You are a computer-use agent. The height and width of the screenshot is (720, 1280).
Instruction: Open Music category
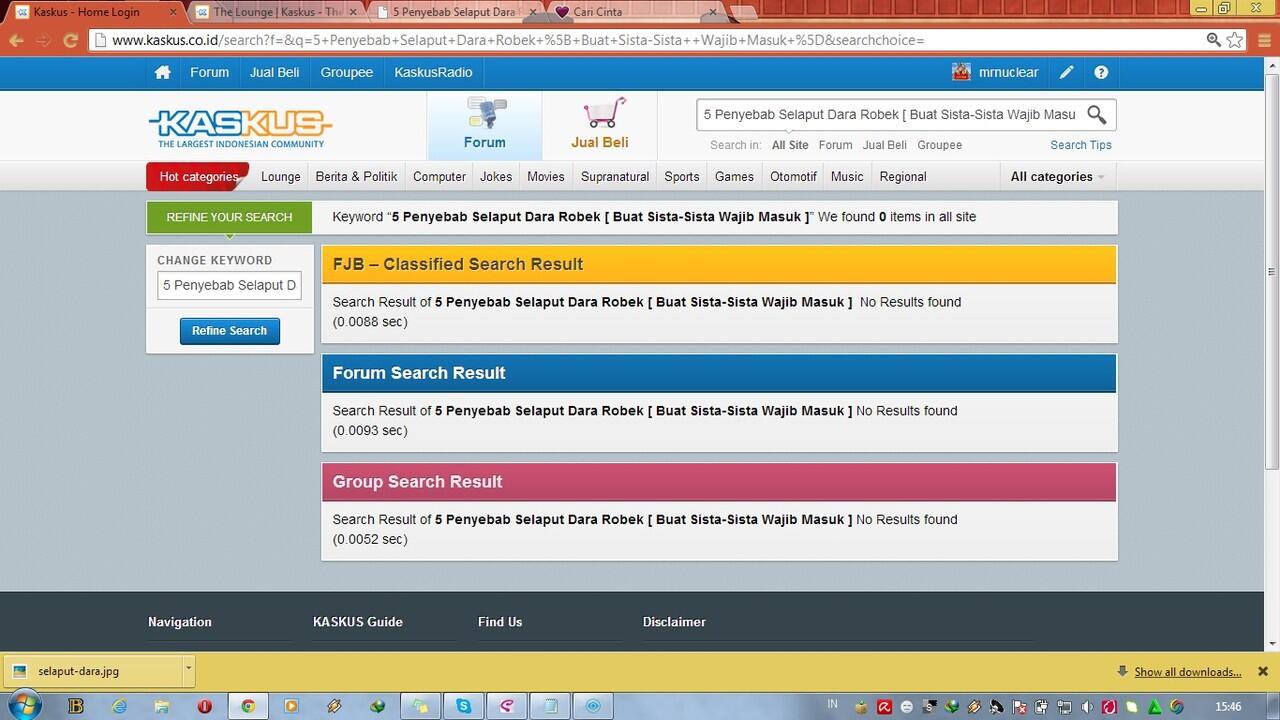pos(847,177)
